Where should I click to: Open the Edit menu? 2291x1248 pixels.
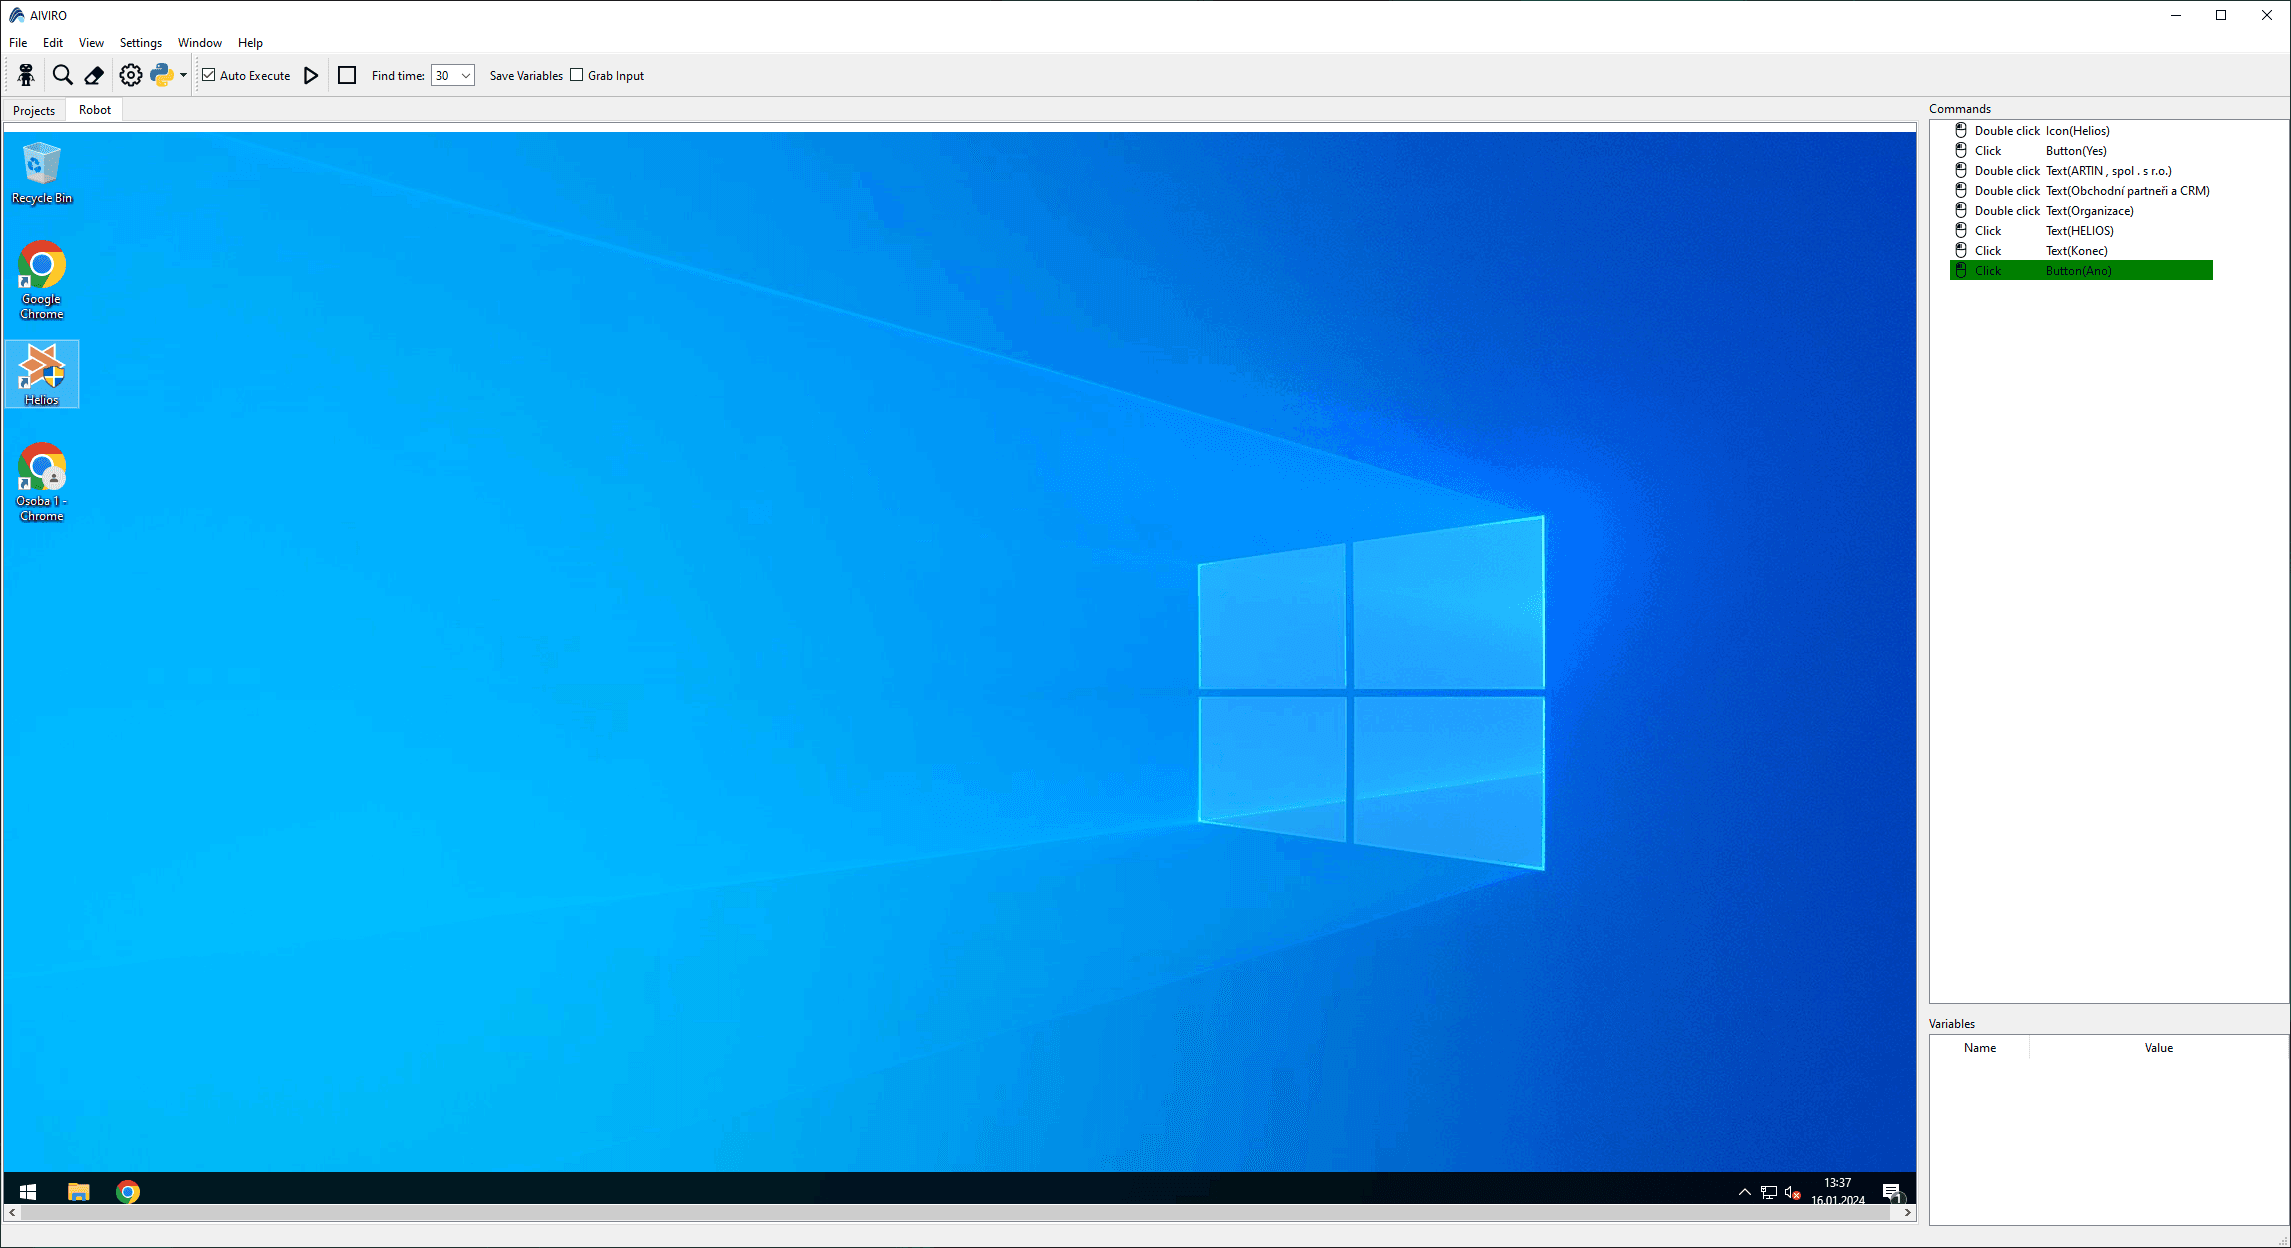(x=53, y=43)
